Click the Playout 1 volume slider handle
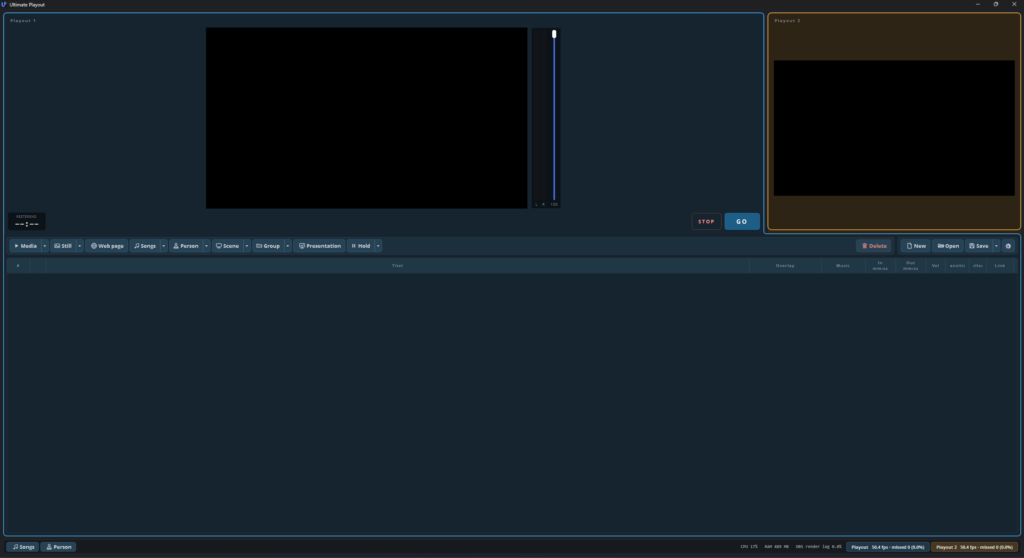Image resolution: width=1024 pixels, height=558 pixels. pyautogui.click(x=554, y=34)
